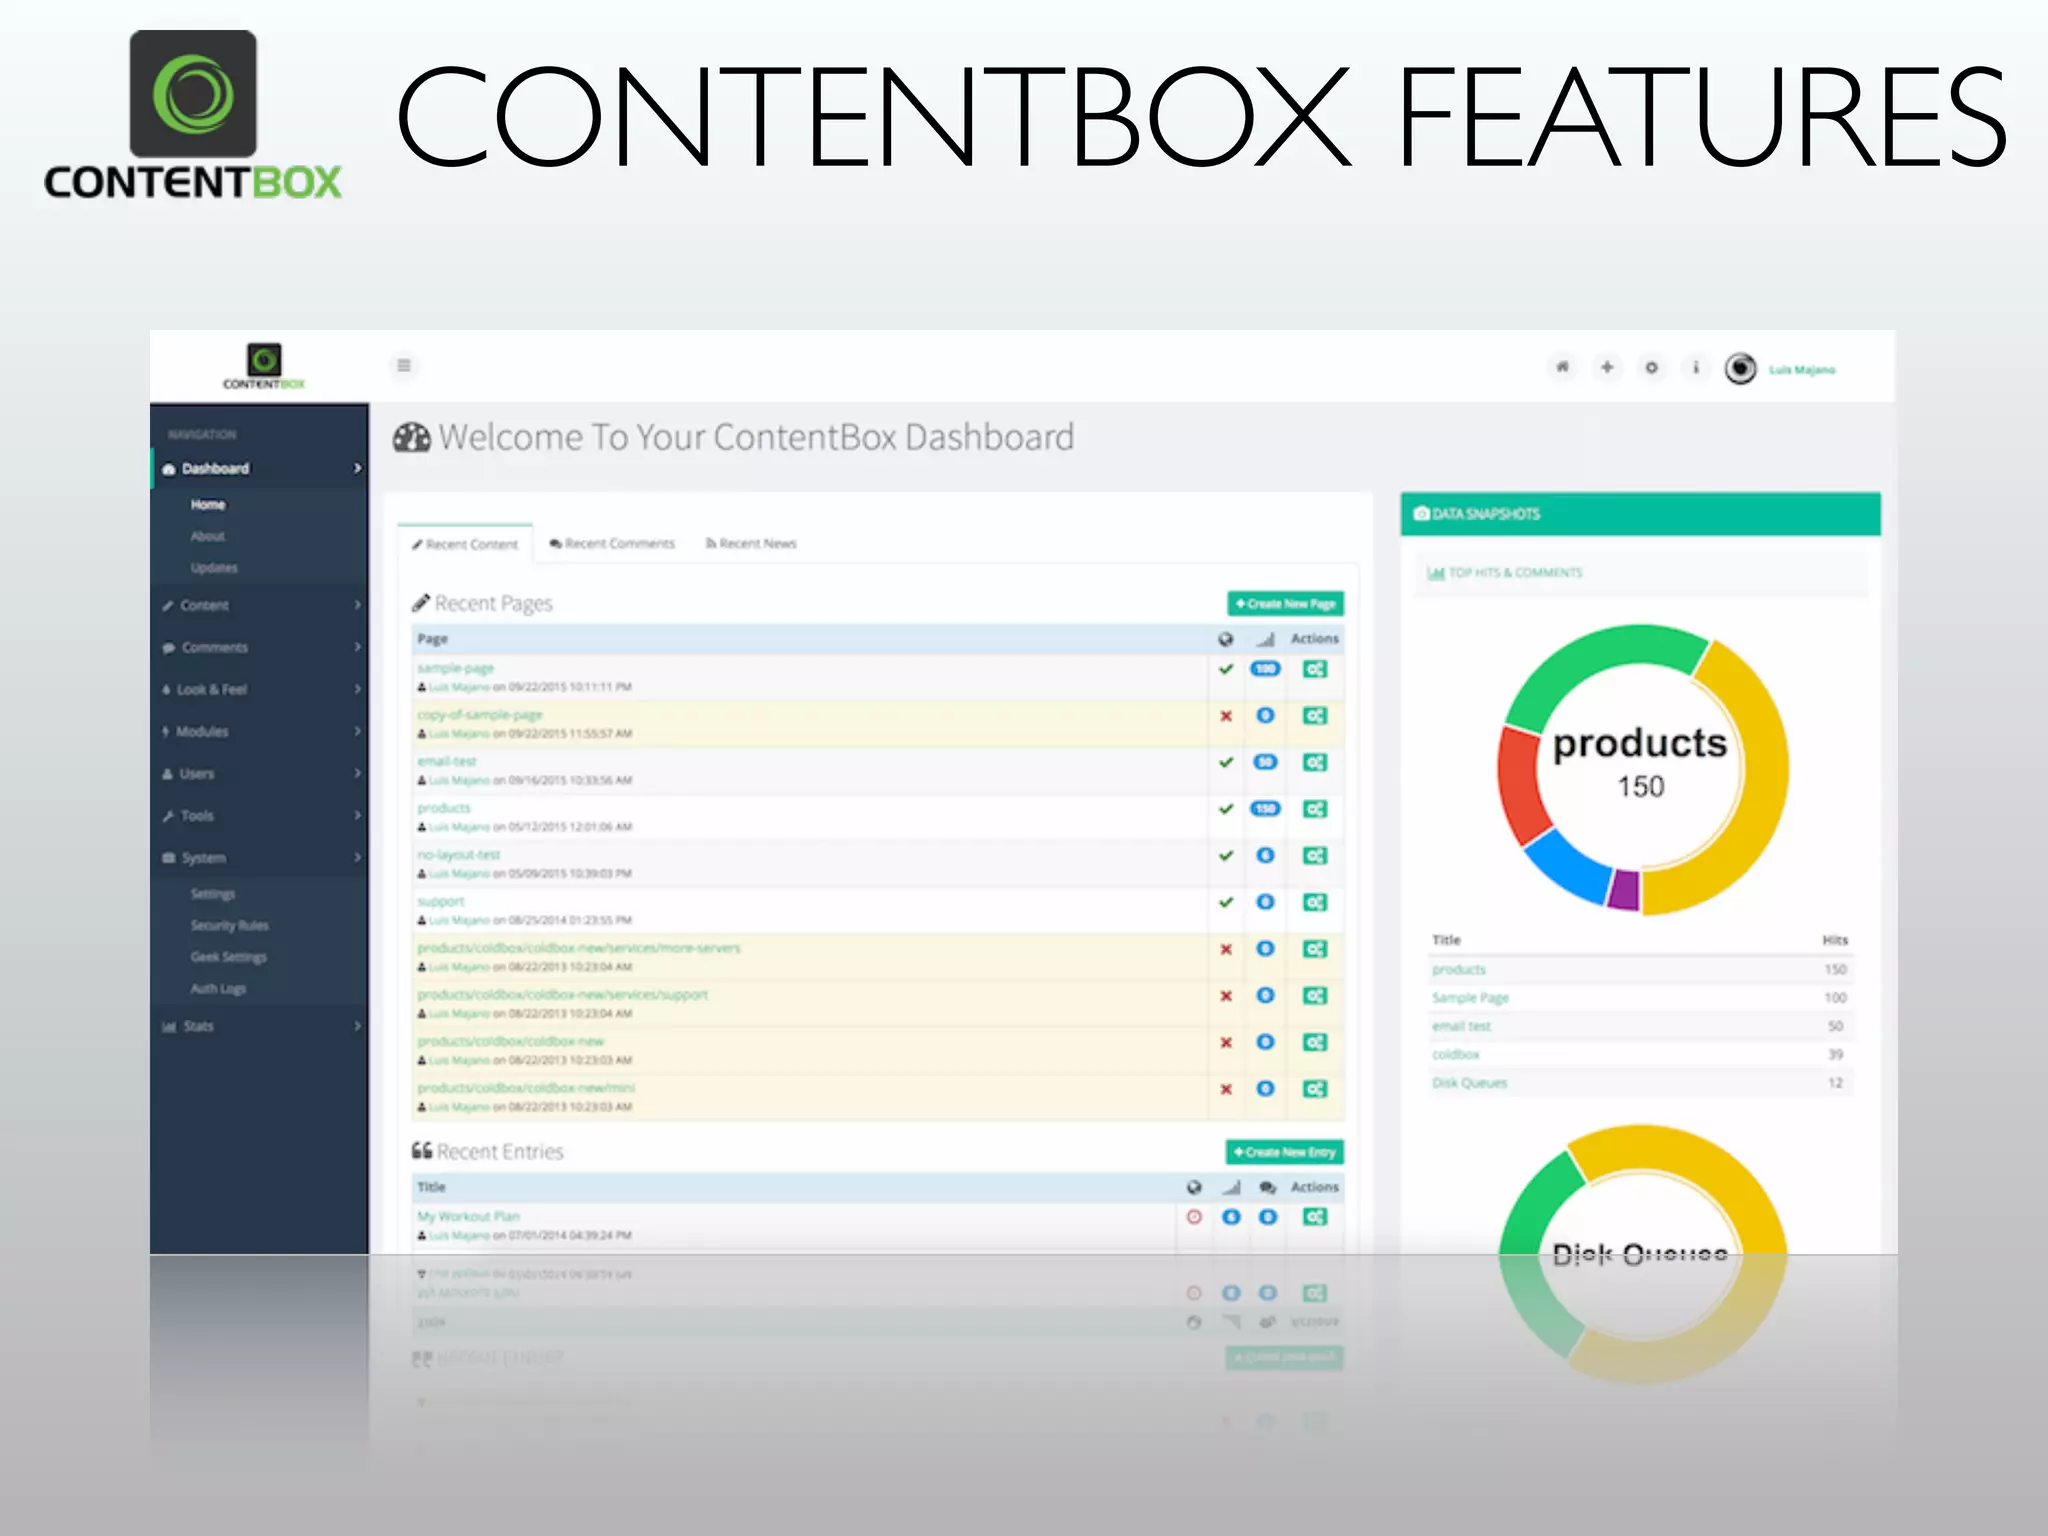Open actions icon for products page row
This screenshot has height=1536, width=2048.
click(x=1315, y=809)
